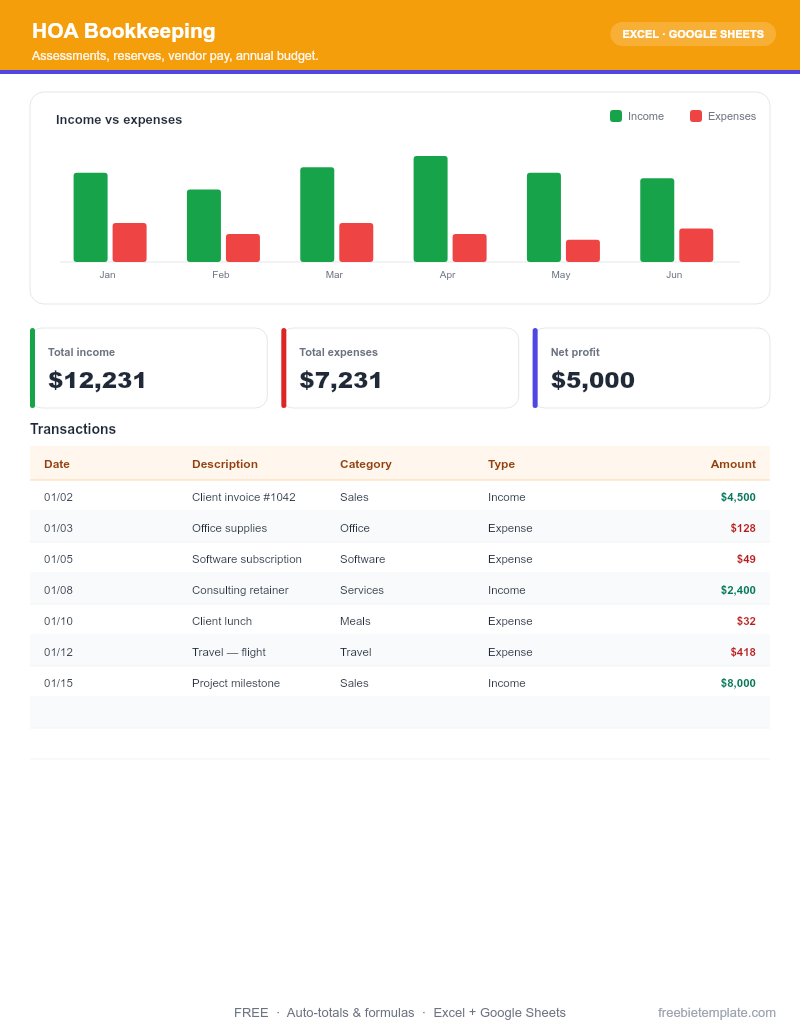800x1035 pixels.
Task: Click the Total expenses value $7,231
Action: tap(341, 380)
